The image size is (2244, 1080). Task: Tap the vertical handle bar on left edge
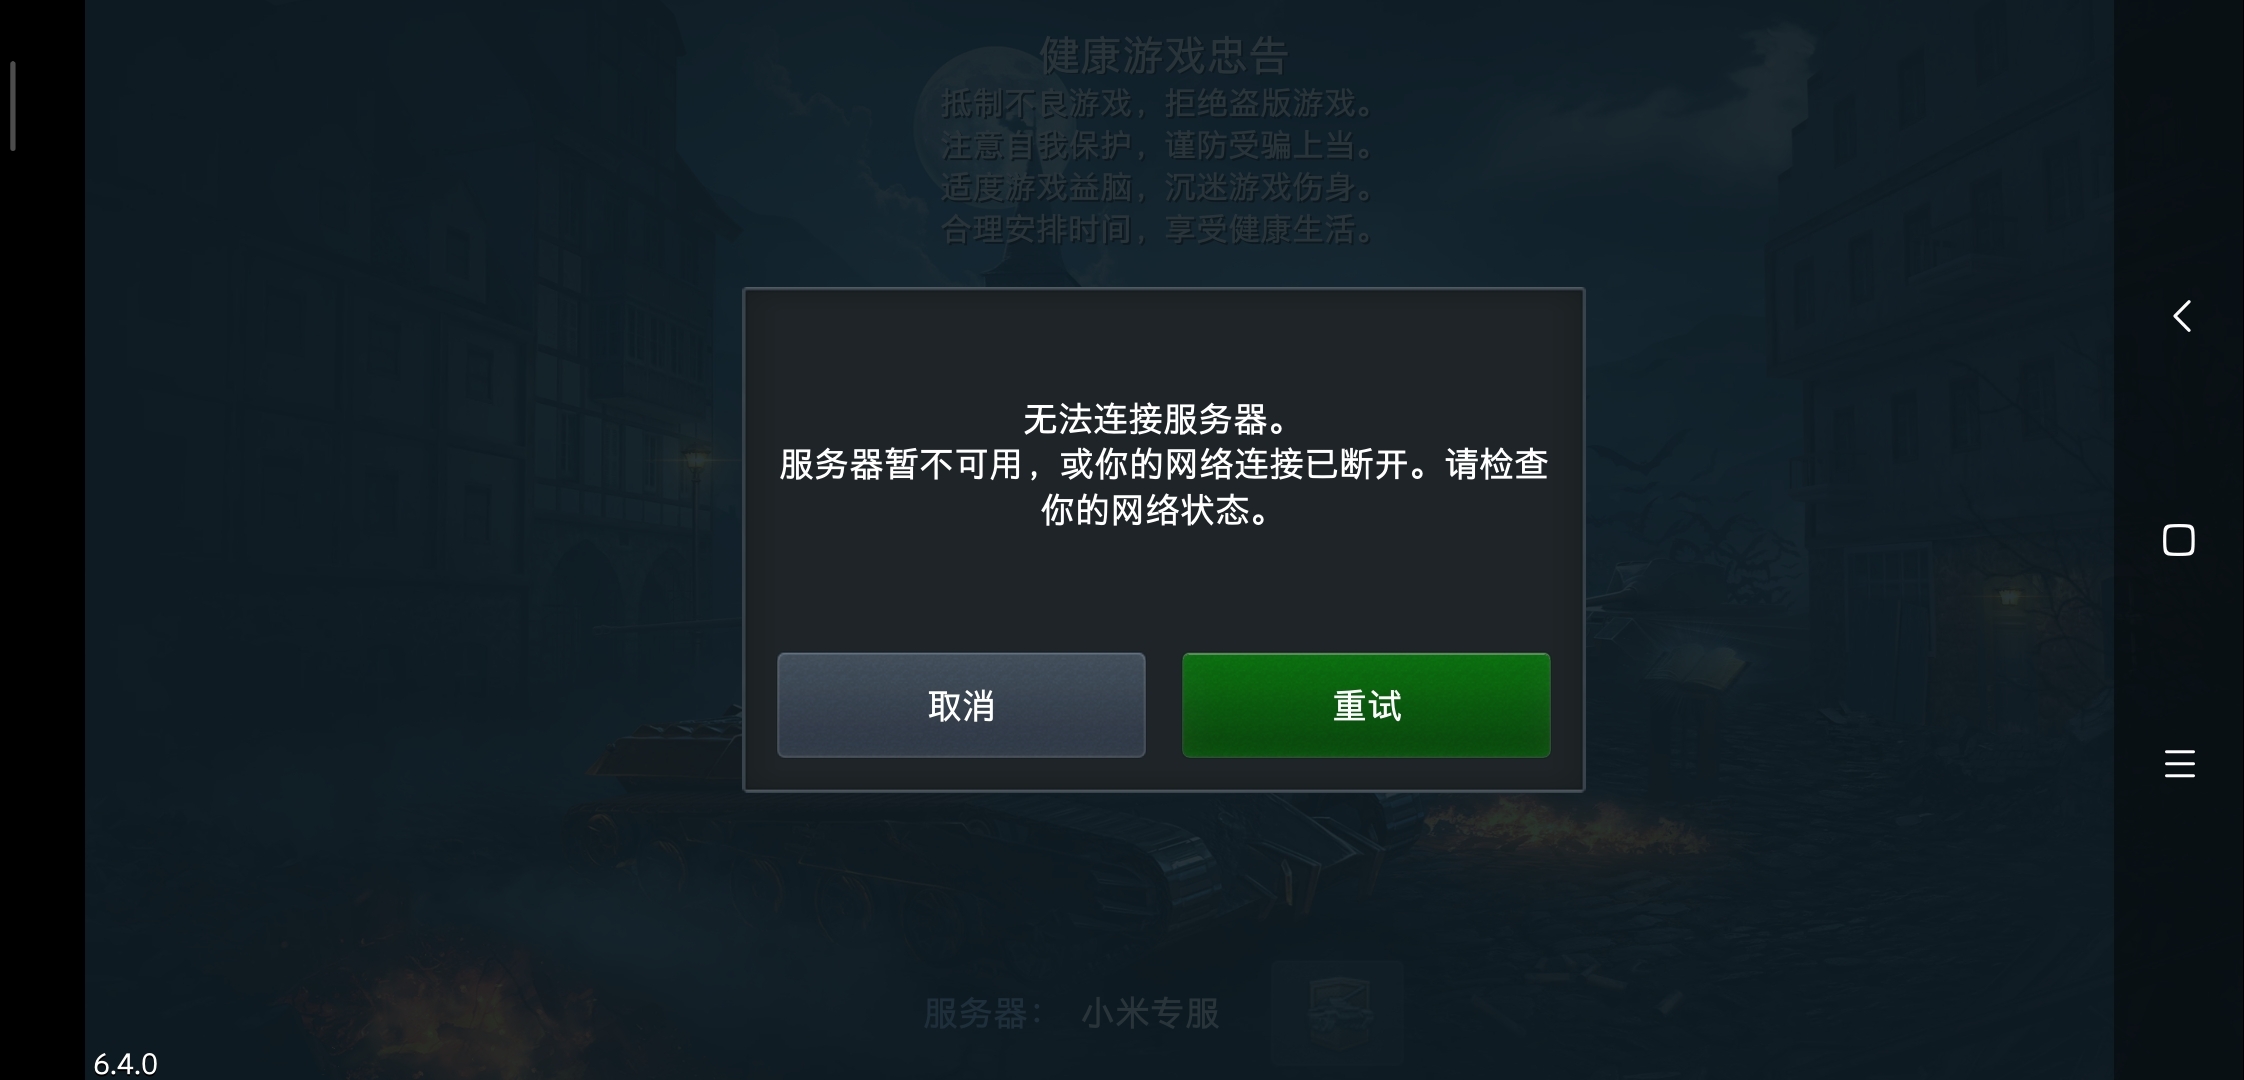tap(12, 106)
